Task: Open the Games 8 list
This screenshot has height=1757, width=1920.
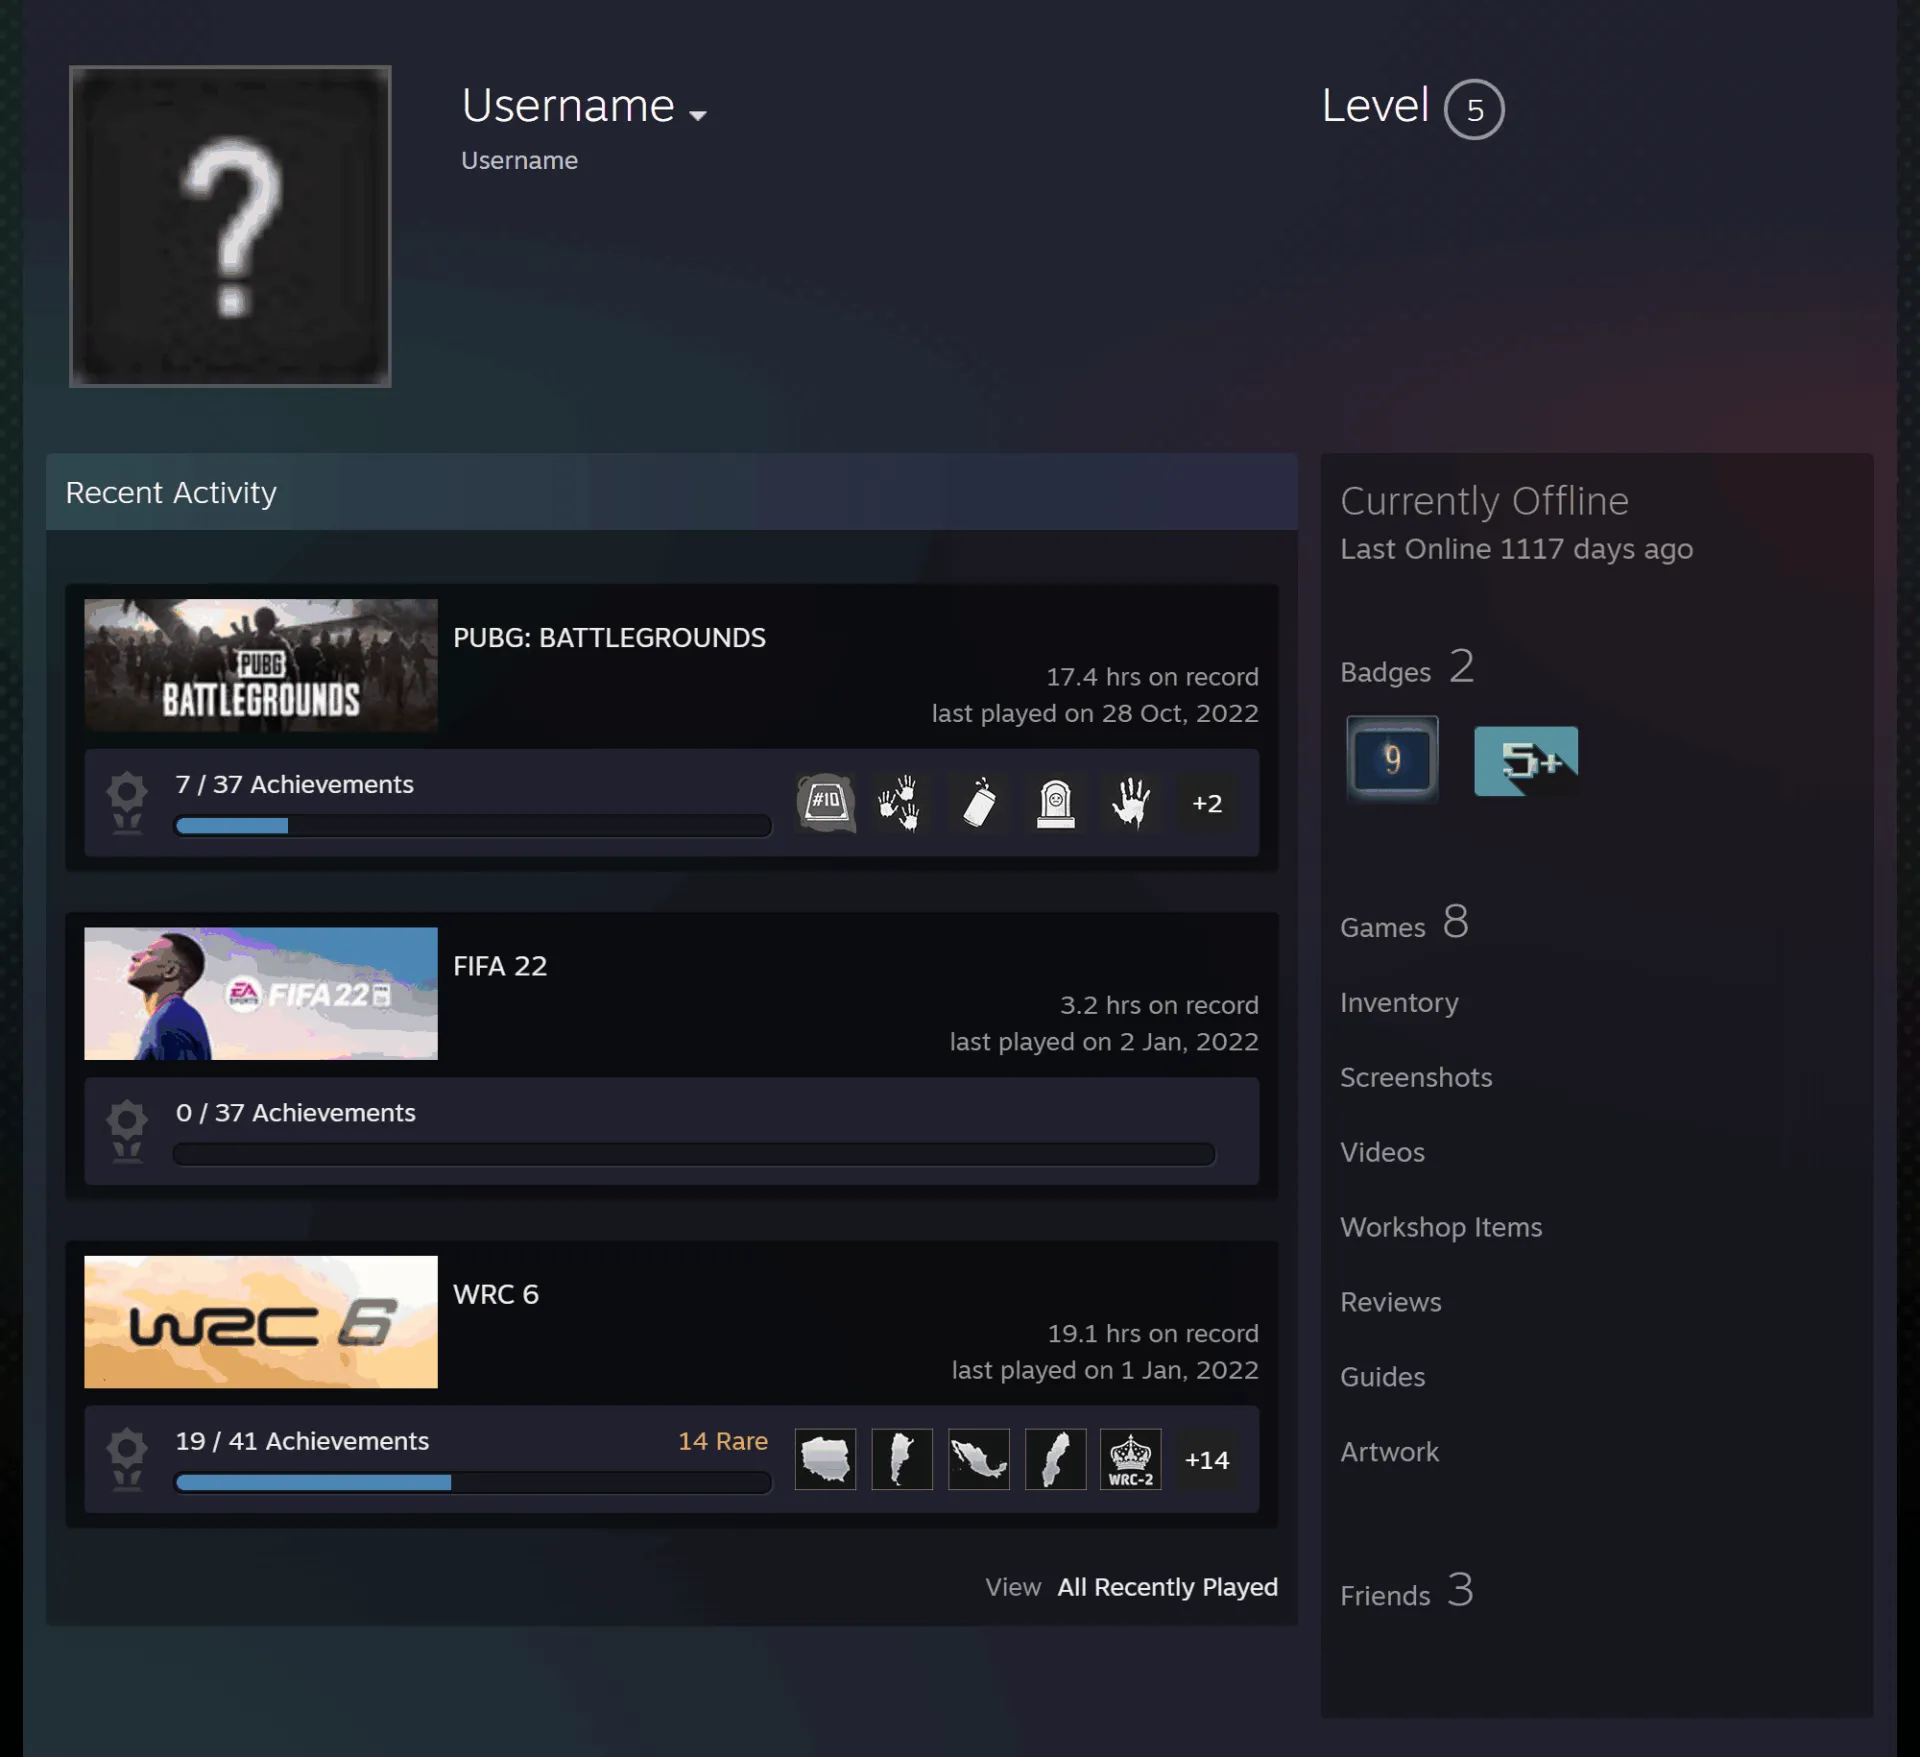Action: [1404, 922]
